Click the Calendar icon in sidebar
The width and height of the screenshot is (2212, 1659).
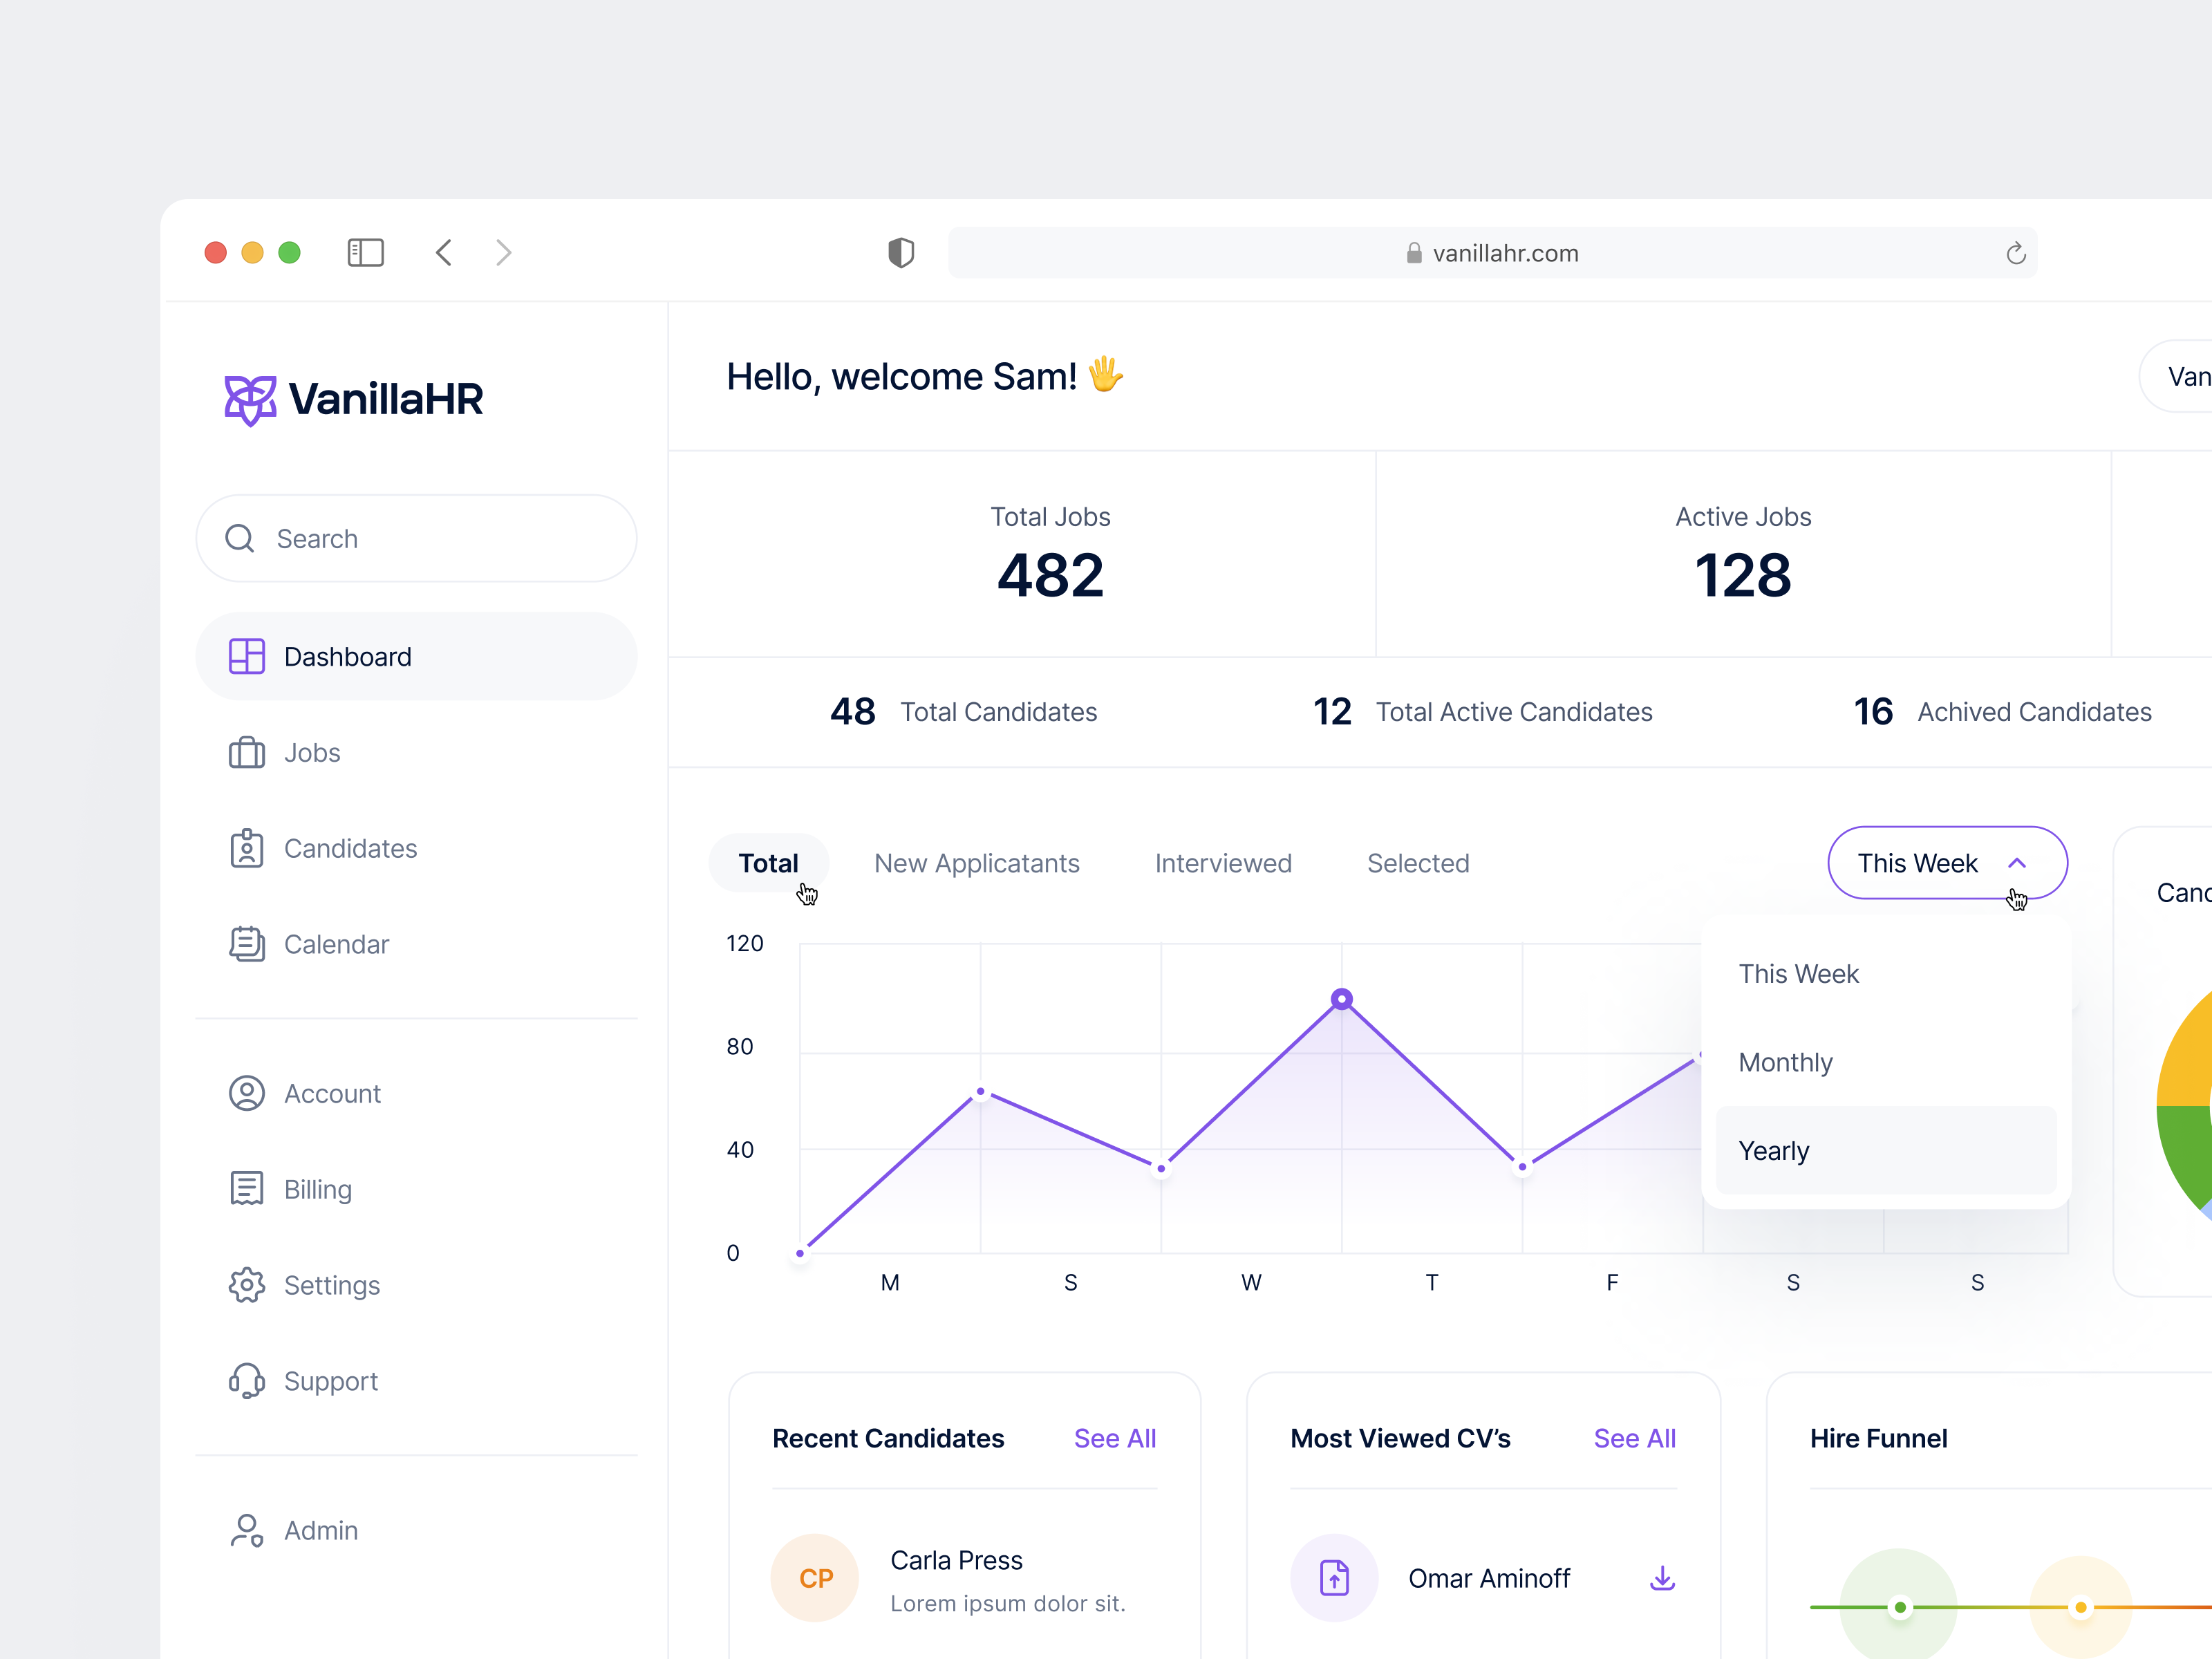coord(246,944)
